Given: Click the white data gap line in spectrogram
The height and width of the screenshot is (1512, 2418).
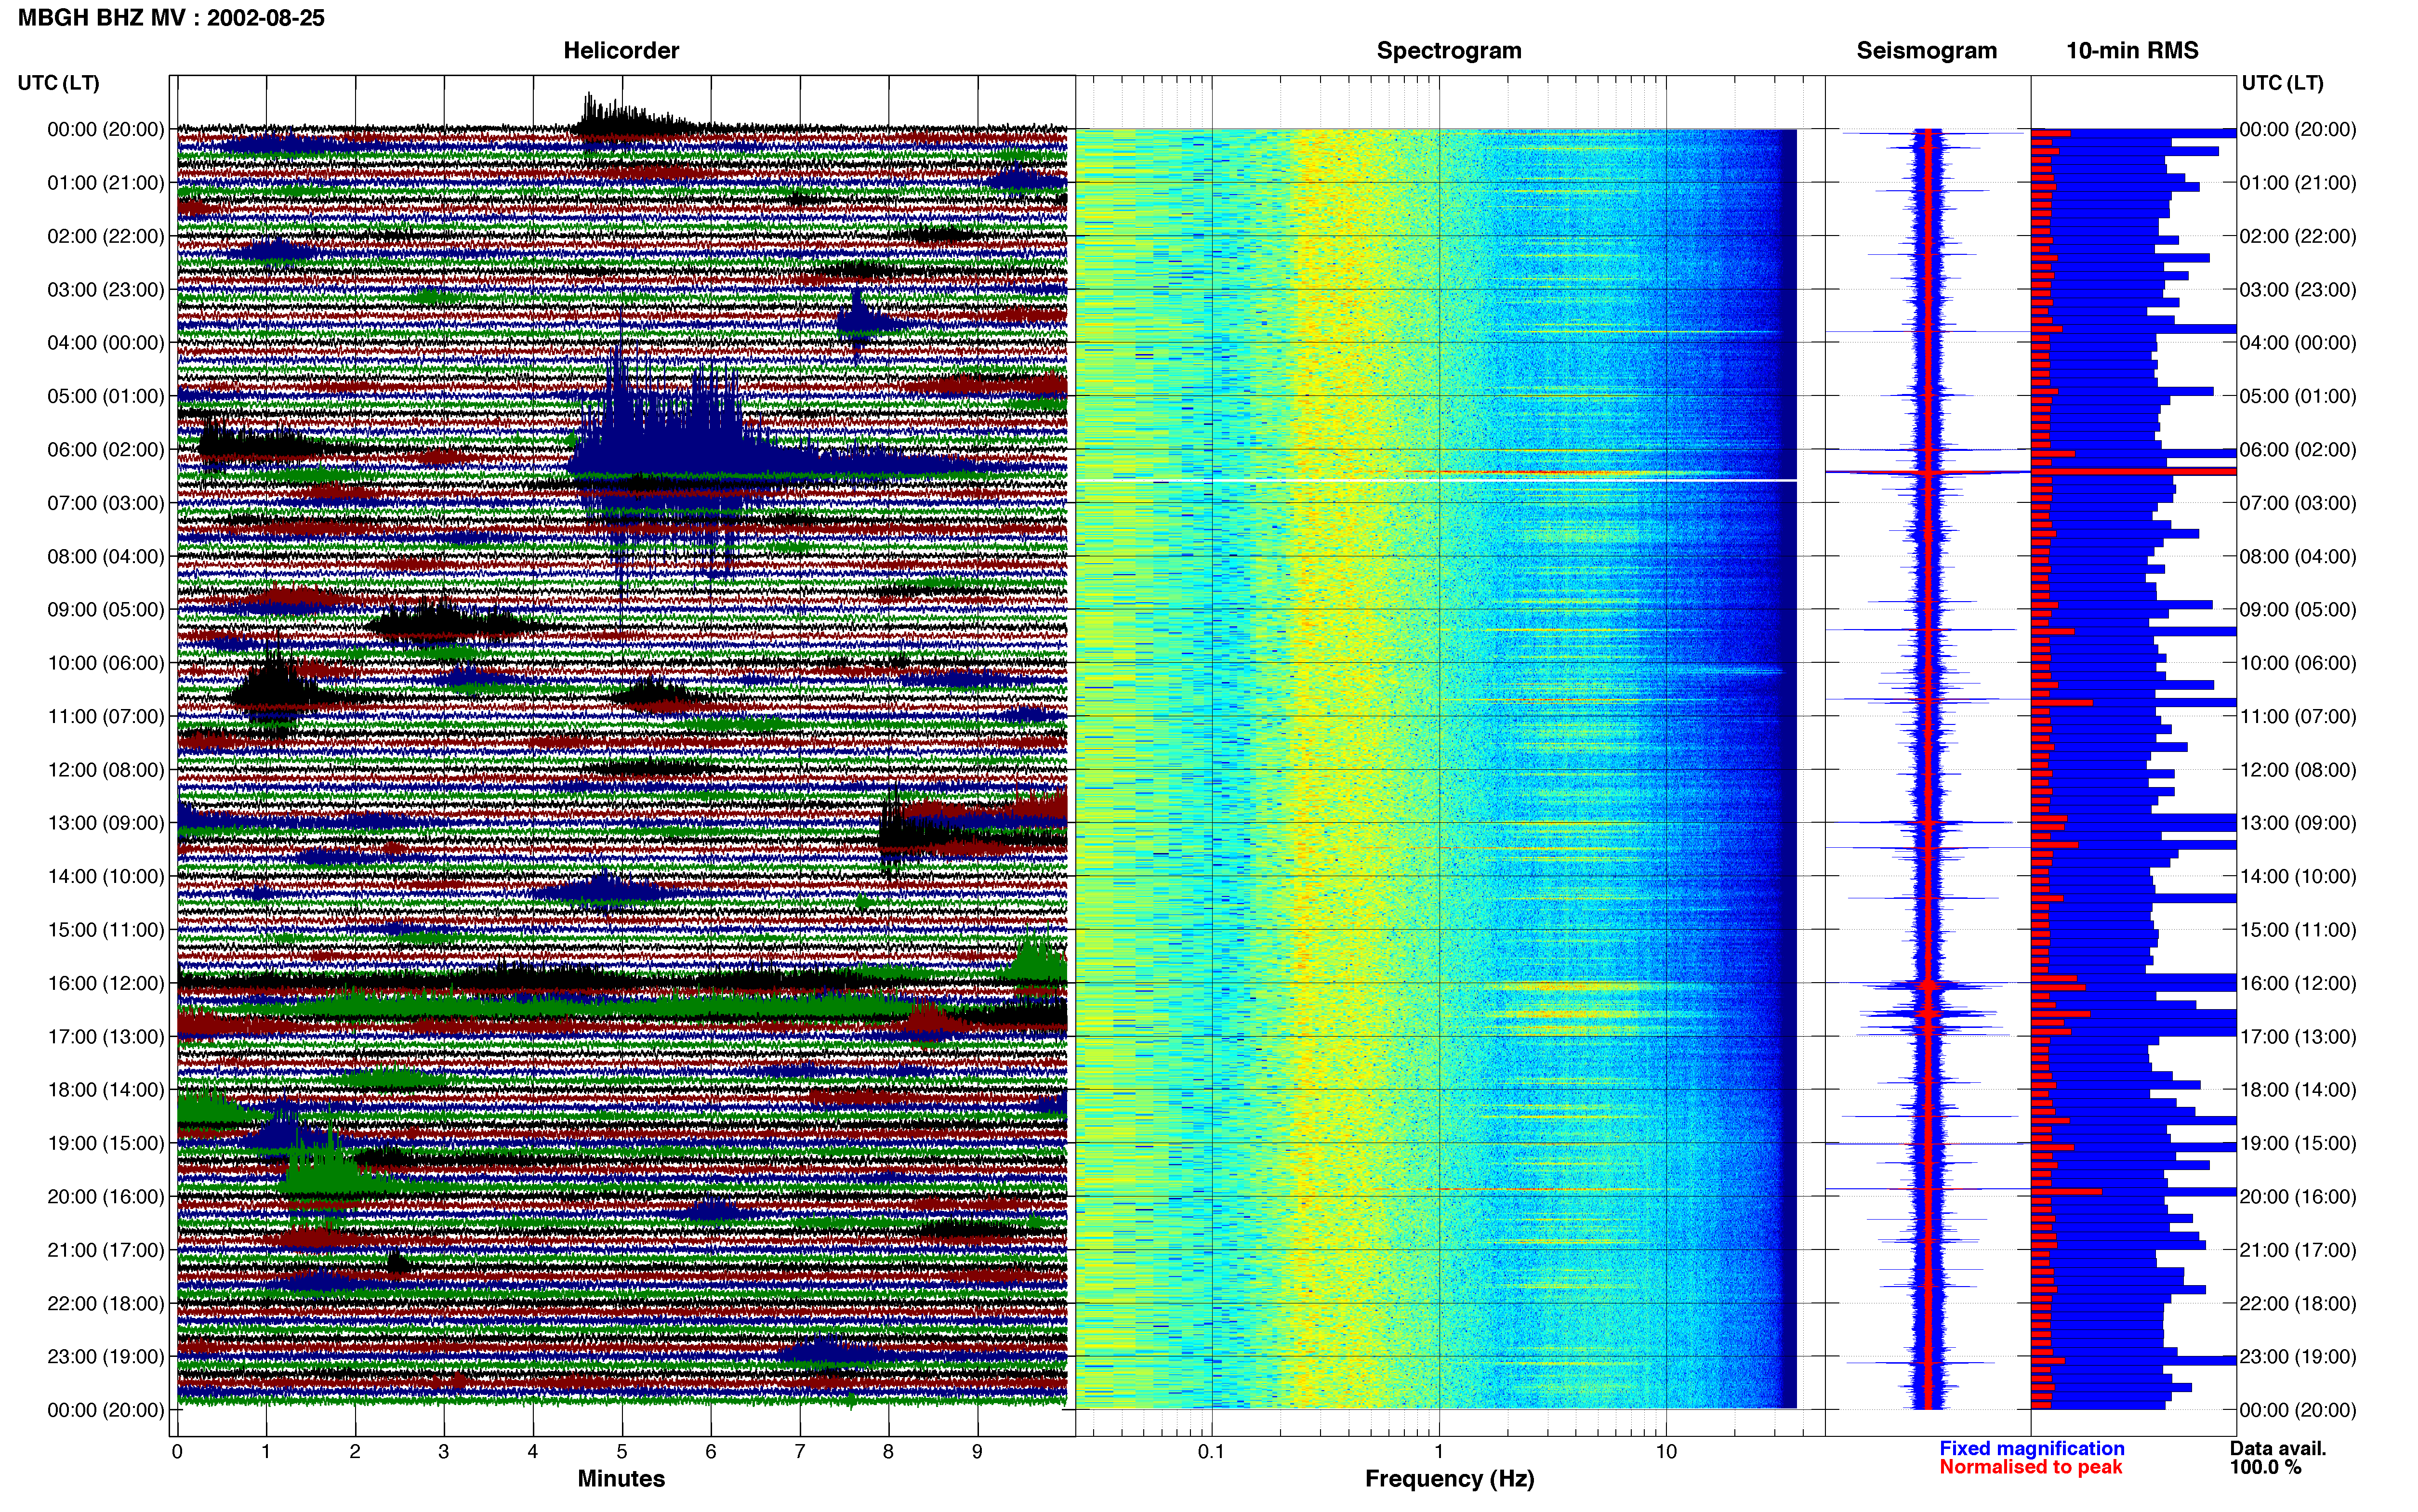Looking at the screenshot, I should click(x=1436, y=480).
